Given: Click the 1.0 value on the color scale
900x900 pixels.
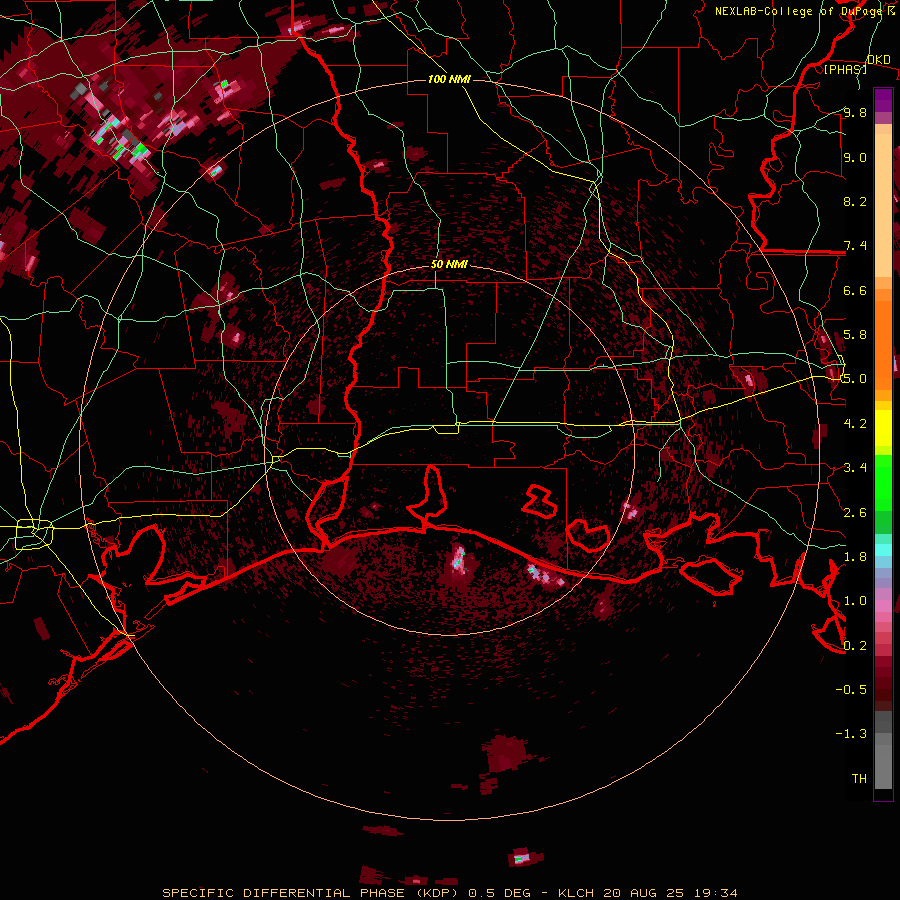Looking at the screenshot, I should [855, 601].
